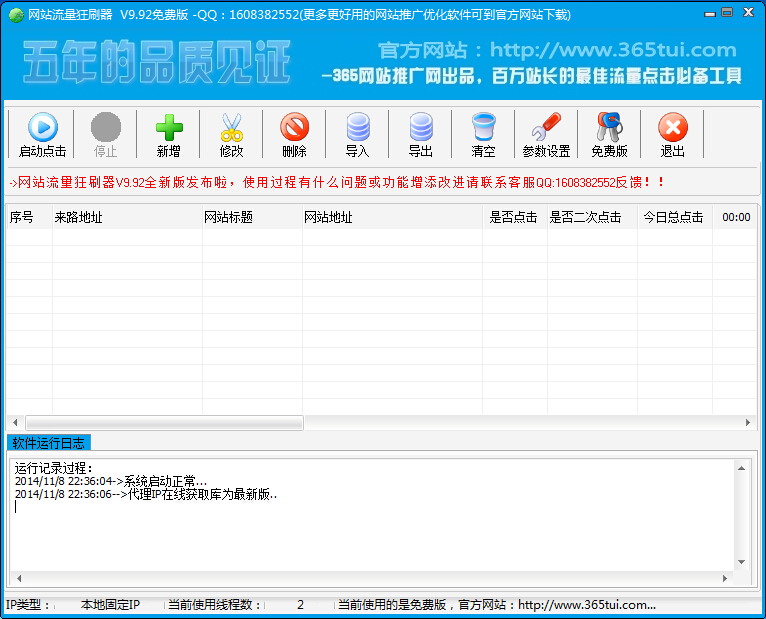Start clicking with the 启动点击 play icon
766x619 pixels.
43,134
